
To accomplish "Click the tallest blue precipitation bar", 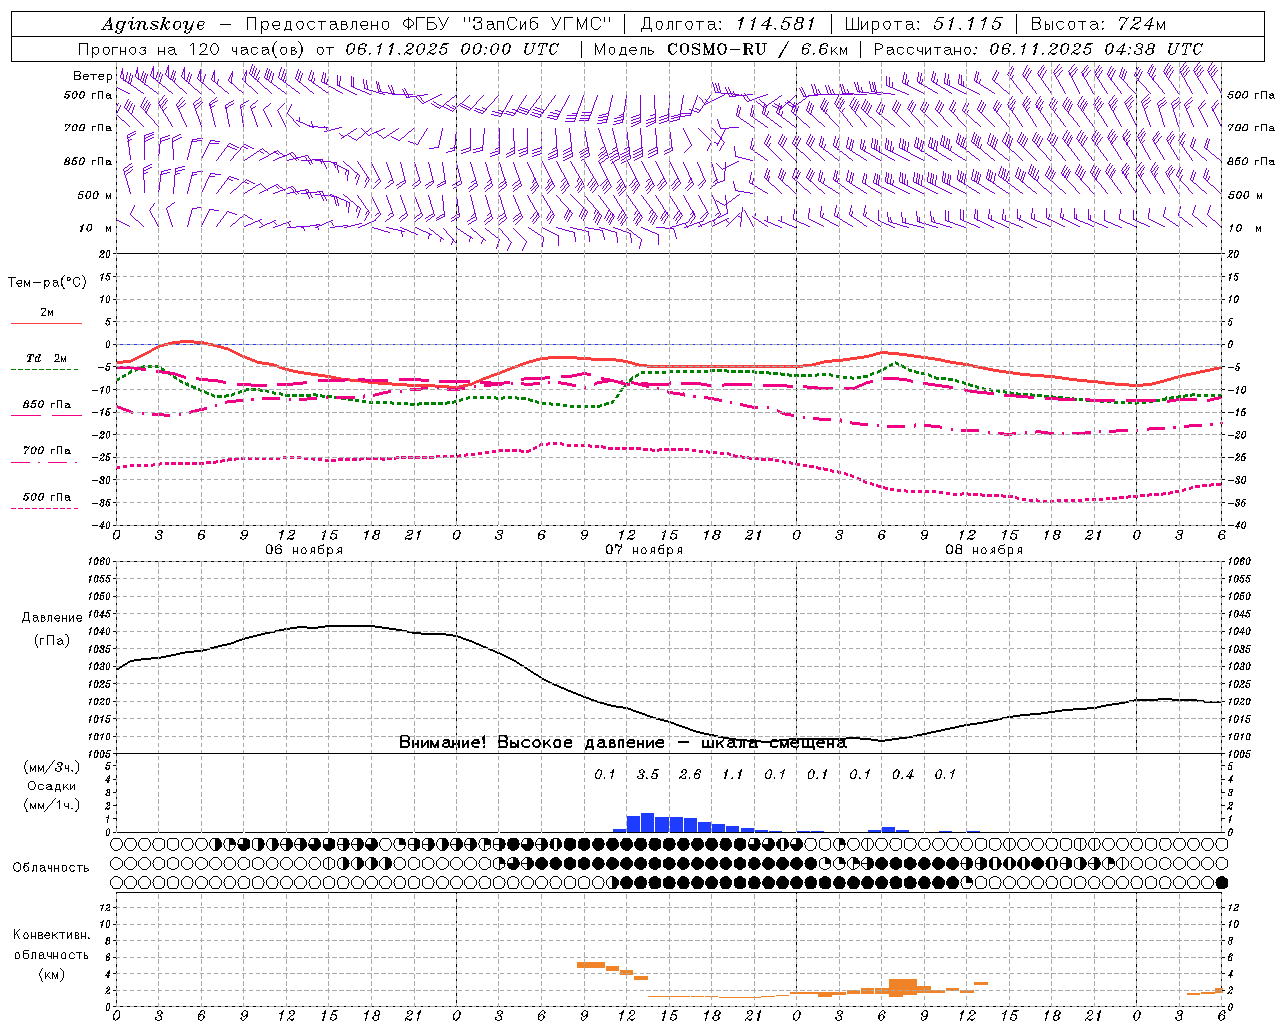I will (647, 822).
